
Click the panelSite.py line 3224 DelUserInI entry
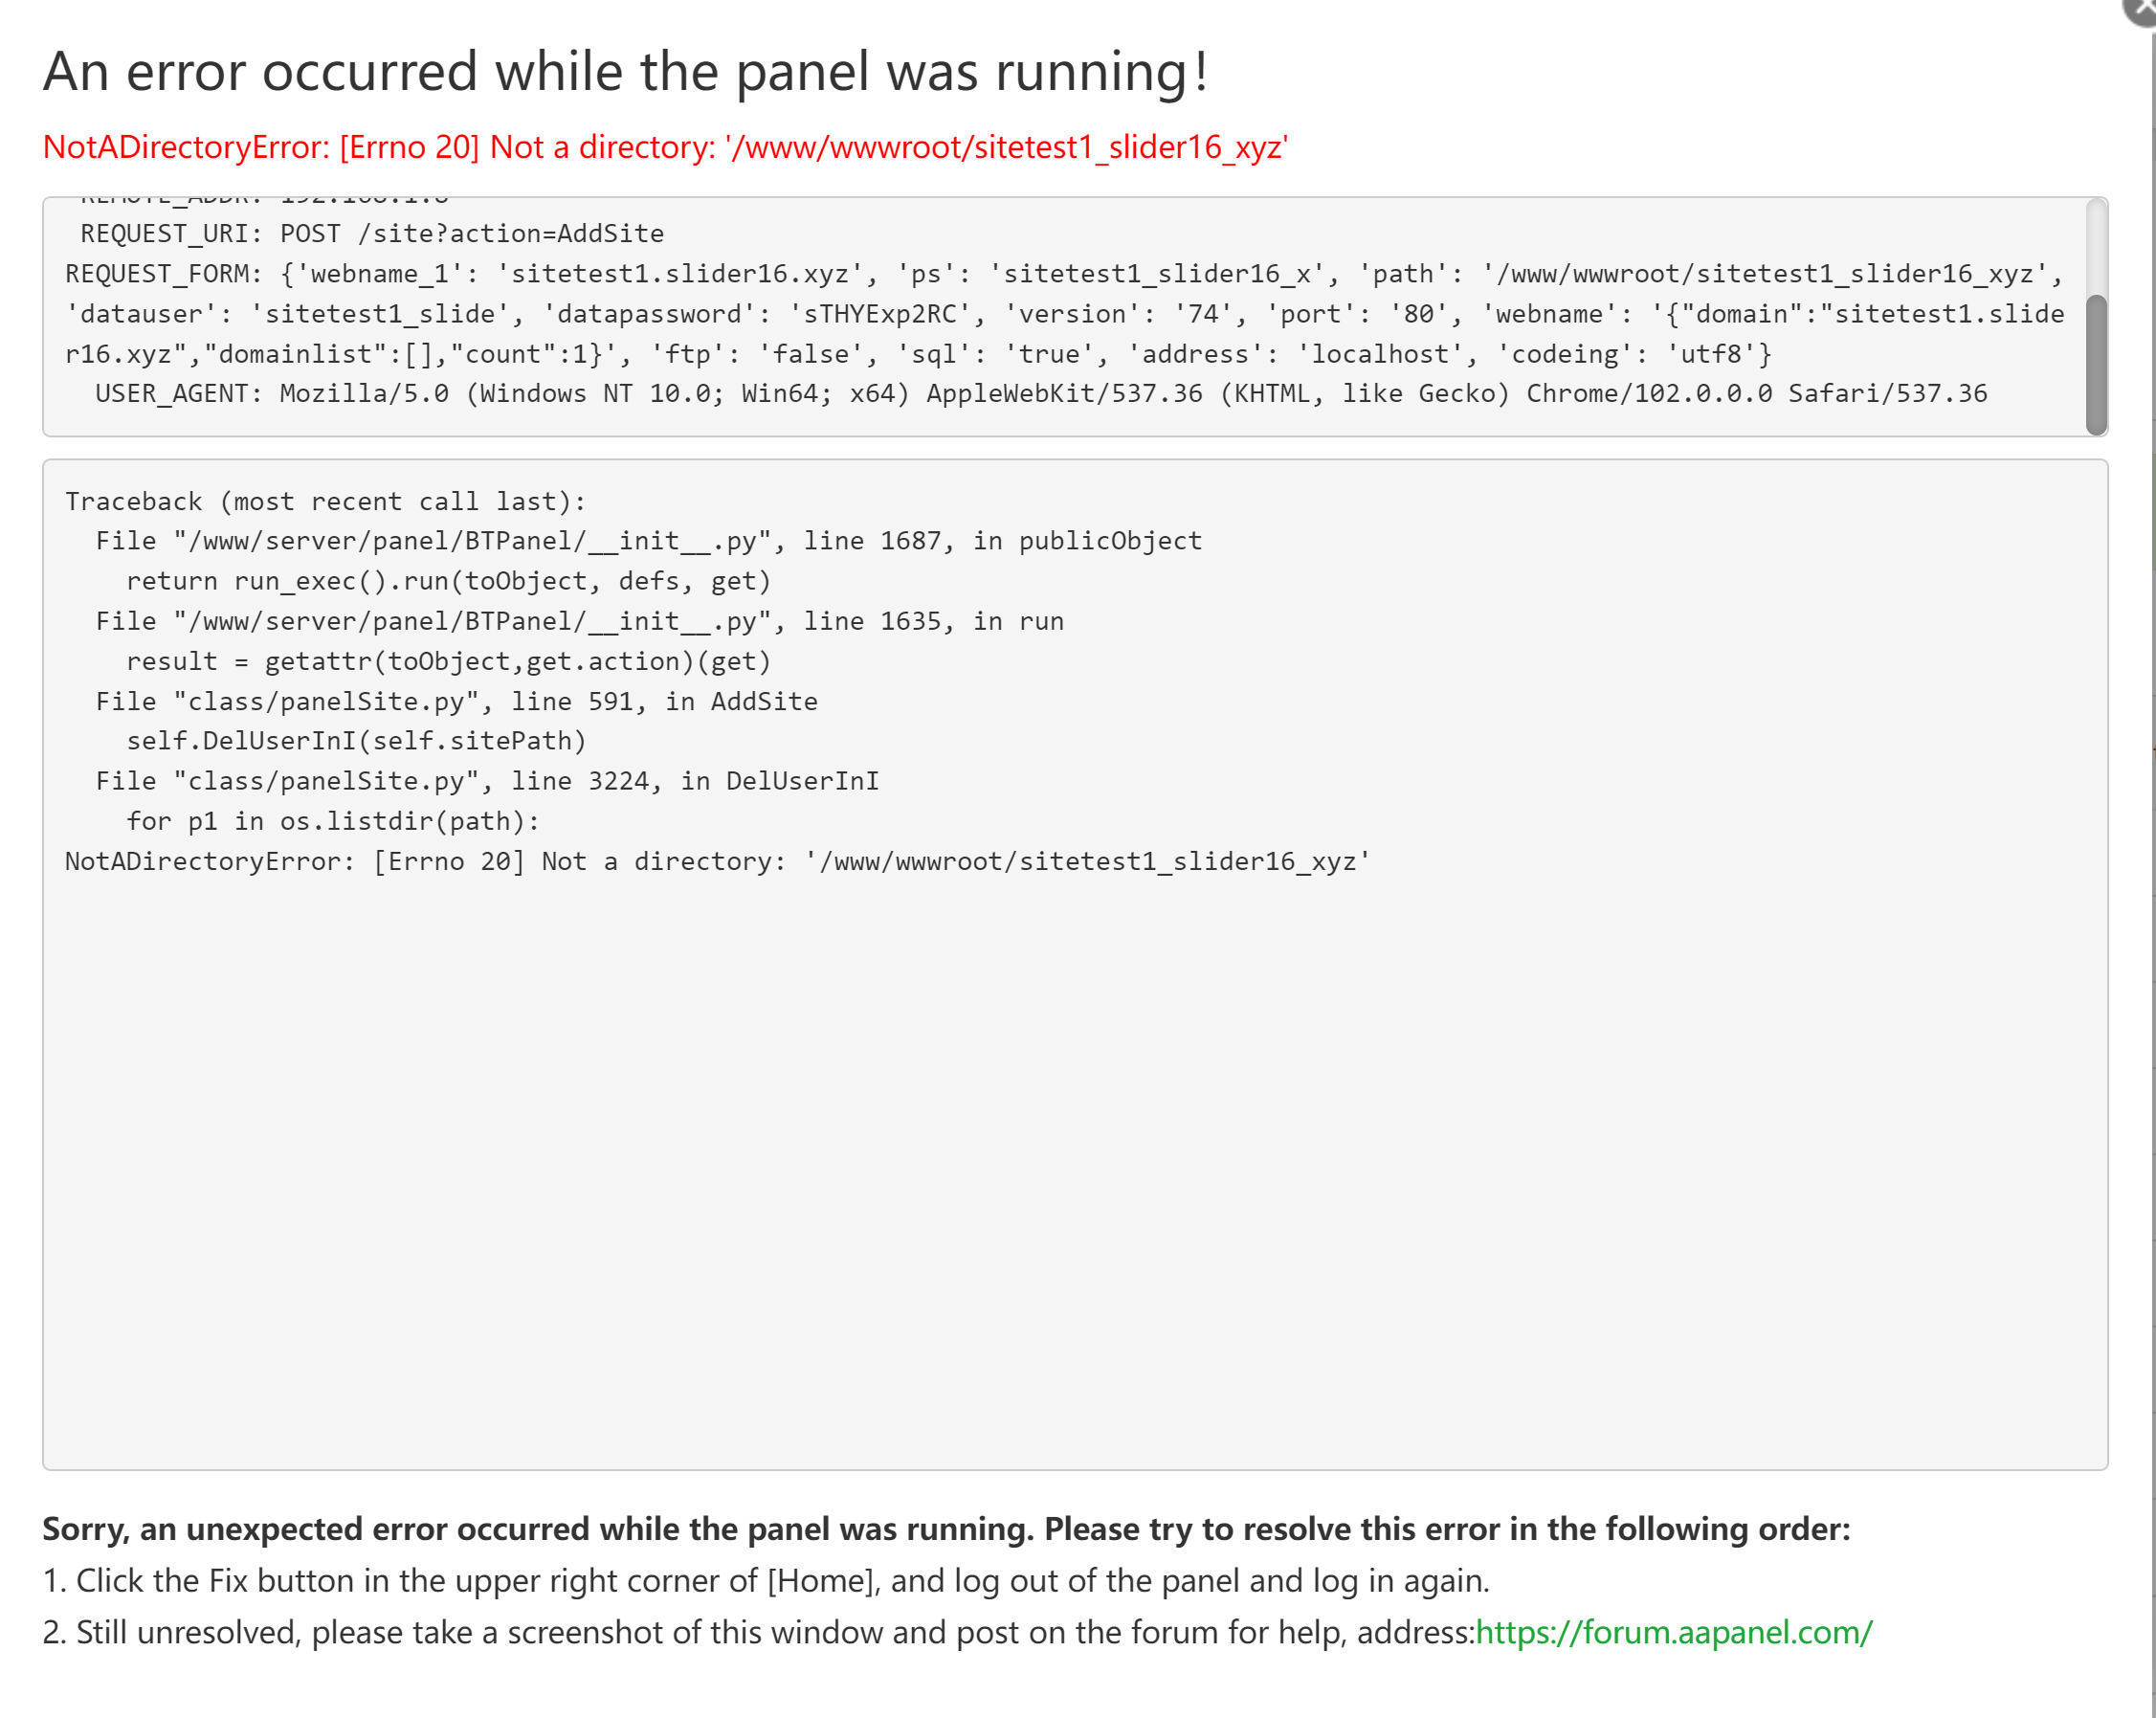[487, 782]
